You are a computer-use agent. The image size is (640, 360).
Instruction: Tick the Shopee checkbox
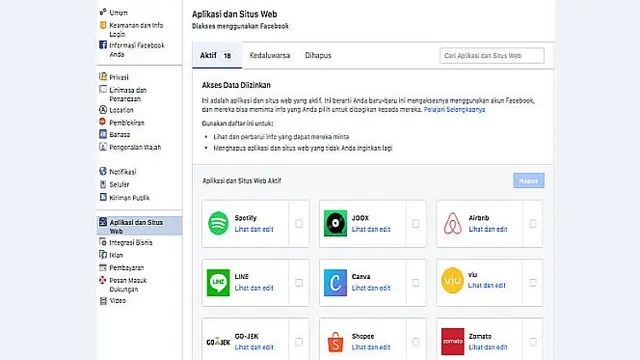click(416, 342)
